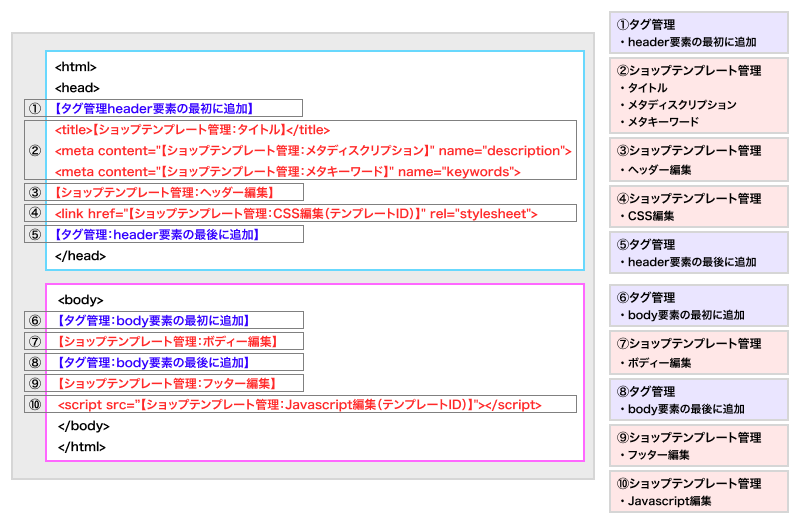This screenshot has height=524, width=800.
Task: Click the closing </body> tag line
Action: (x=84, y=426)
